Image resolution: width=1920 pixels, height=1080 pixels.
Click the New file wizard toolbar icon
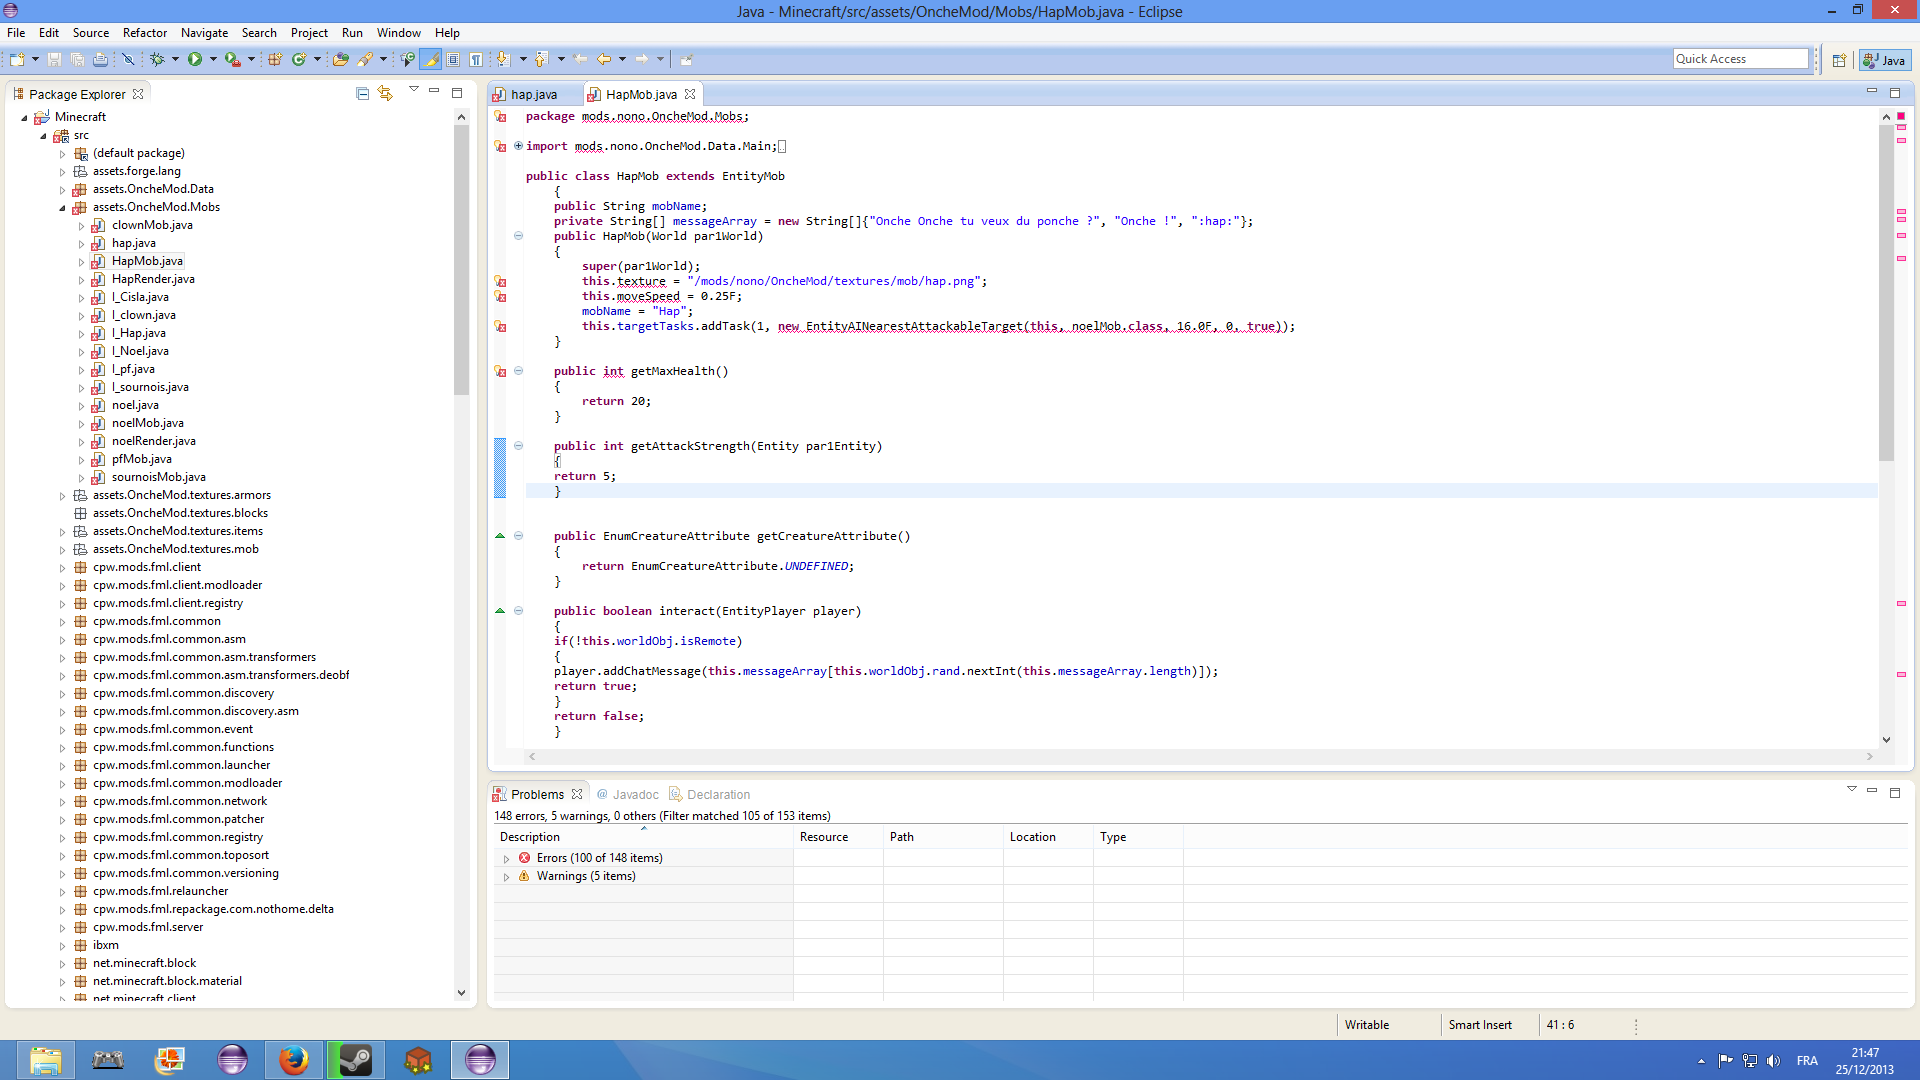(17, 60)
